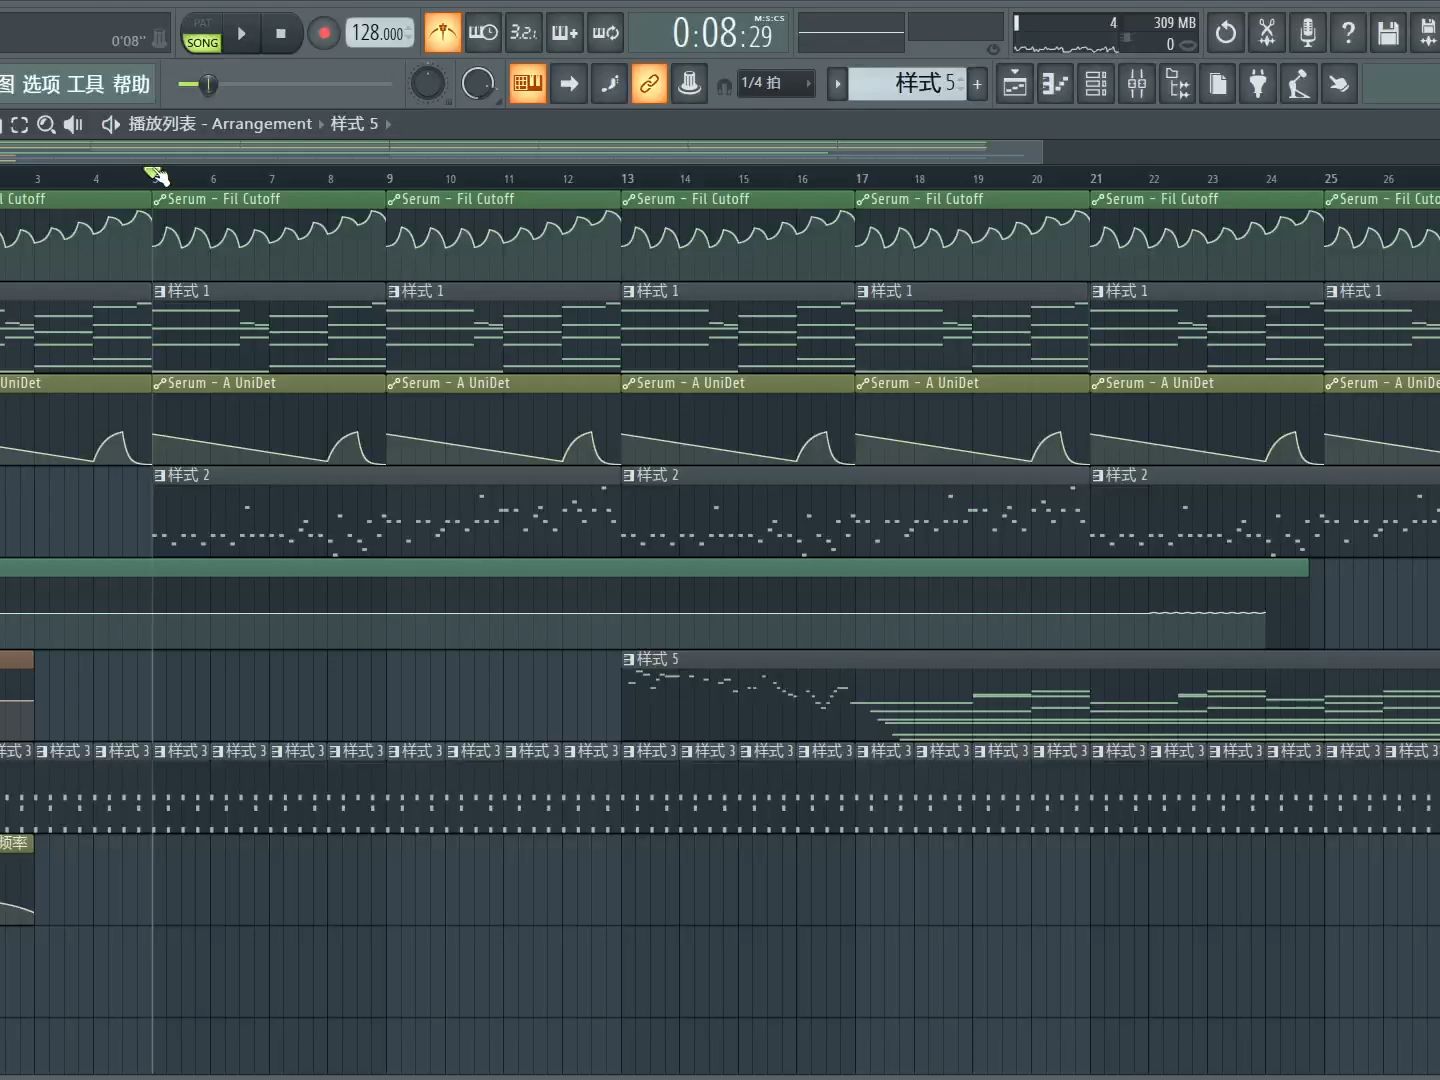Click tempo 128.000 stepper arrows

click(409, 33)
